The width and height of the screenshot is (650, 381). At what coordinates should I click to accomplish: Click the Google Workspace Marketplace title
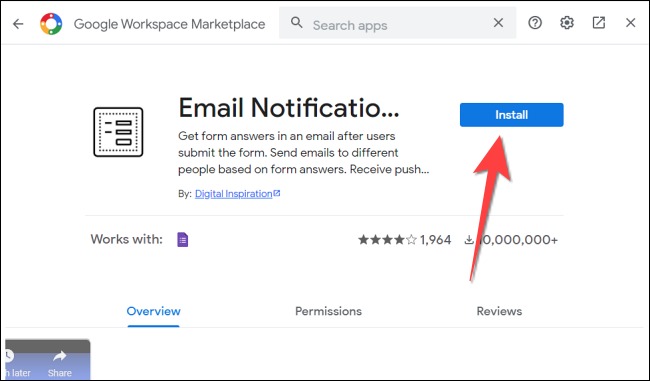pyautogui.click(x=170, y=24)
